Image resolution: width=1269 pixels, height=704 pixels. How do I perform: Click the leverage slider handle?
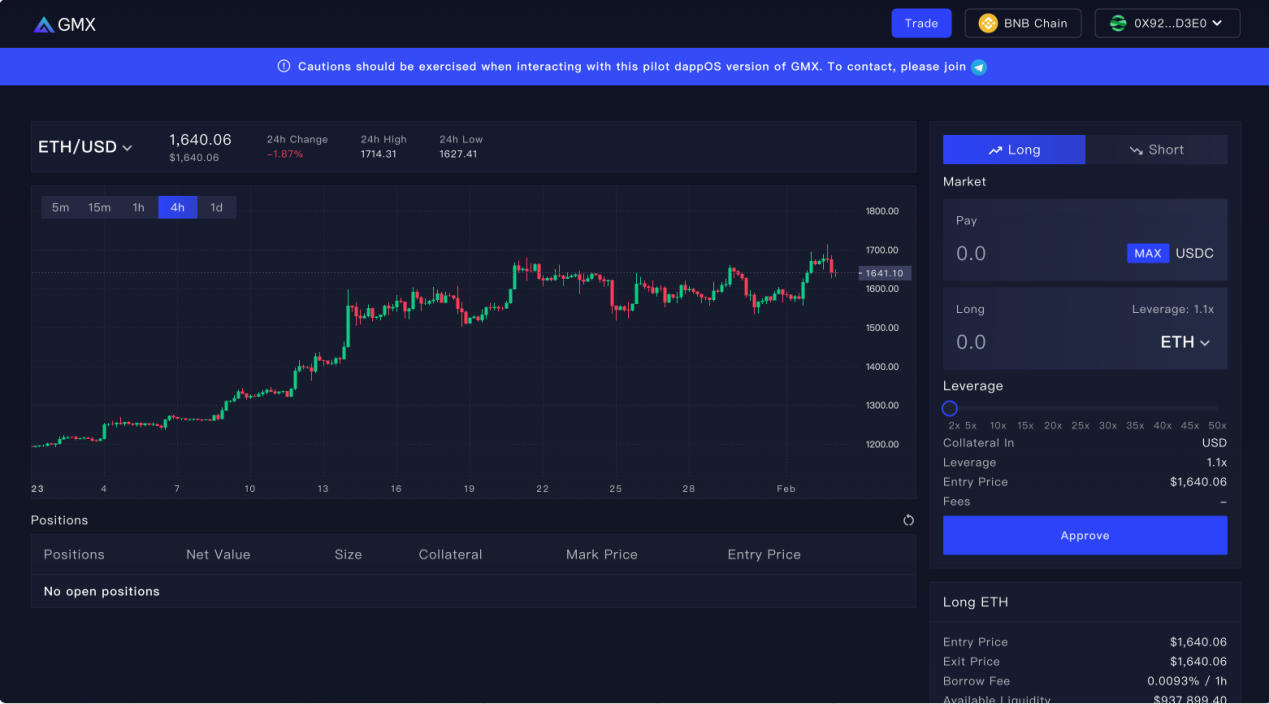point(950,408)
